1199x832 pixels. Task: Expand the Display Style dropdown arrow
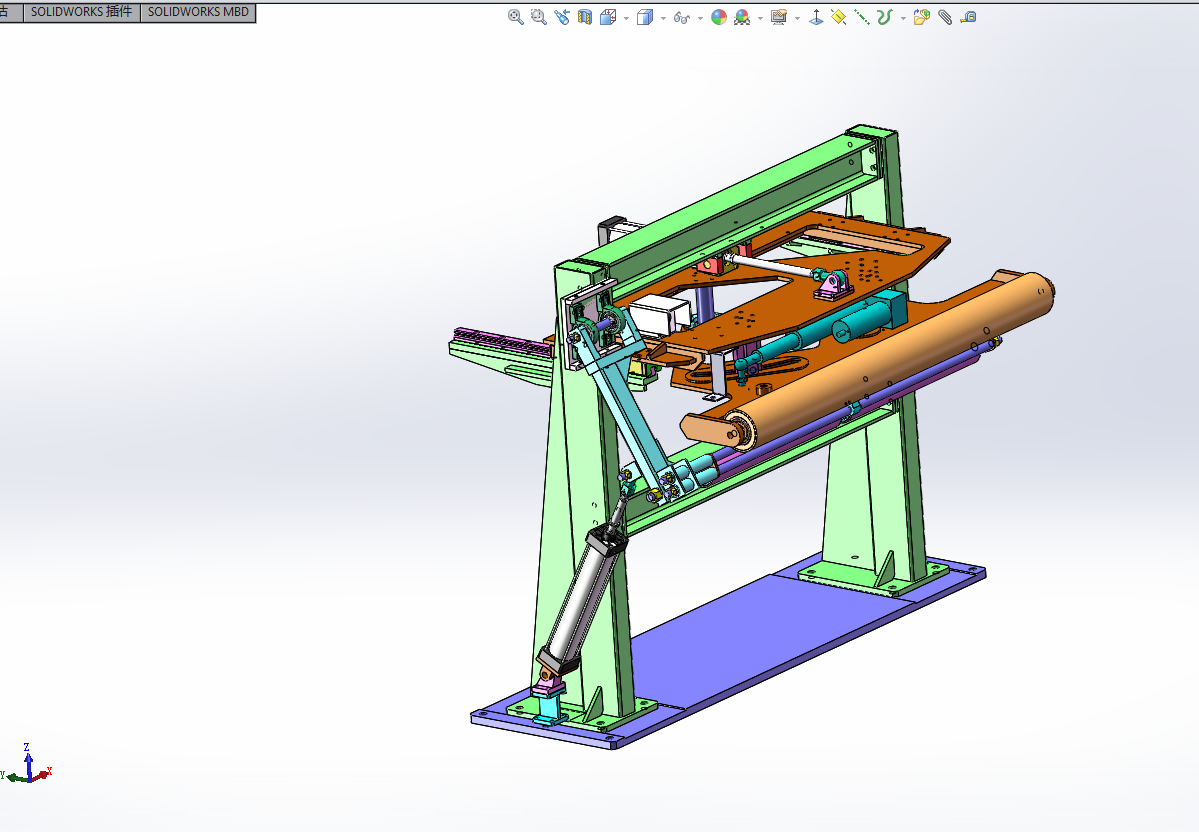click(x=662, y=18)
